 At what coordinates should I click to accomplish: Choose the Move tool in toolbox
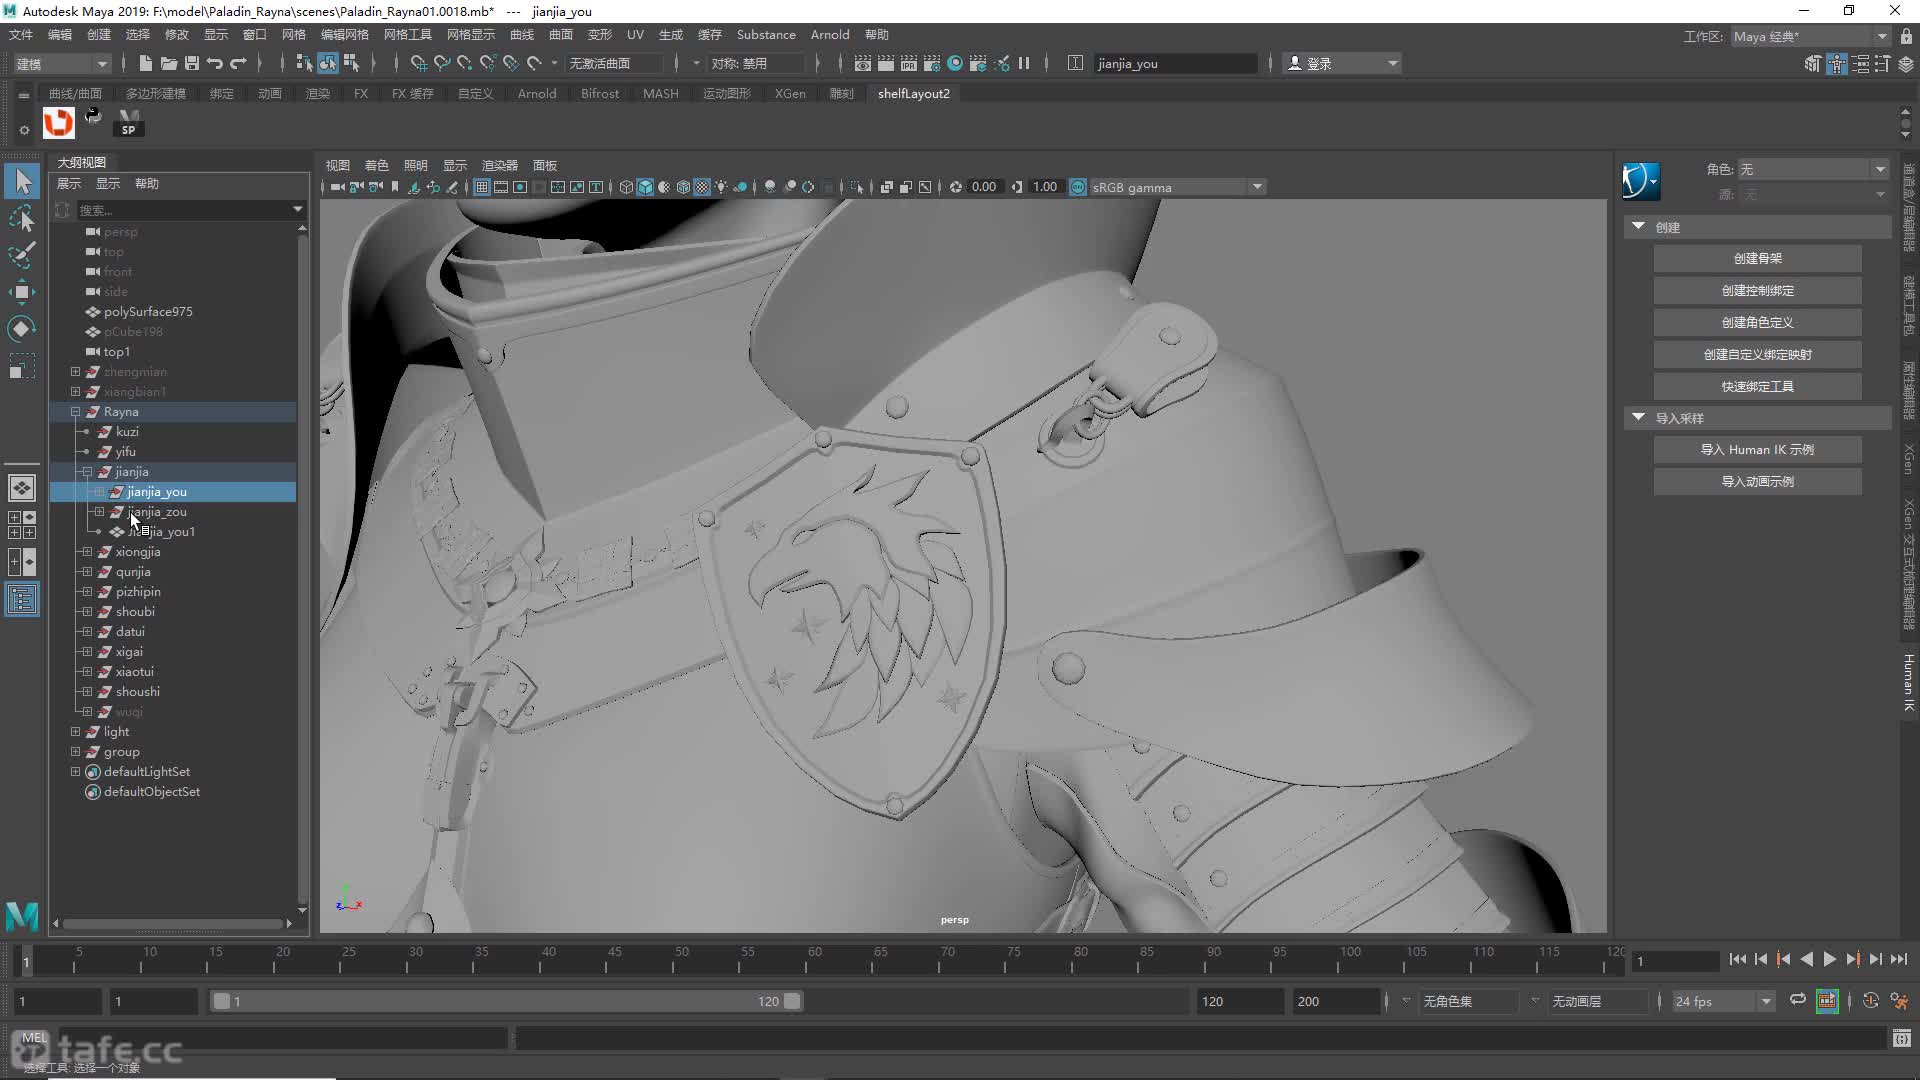pyautogui.click(x=22, y=292)
